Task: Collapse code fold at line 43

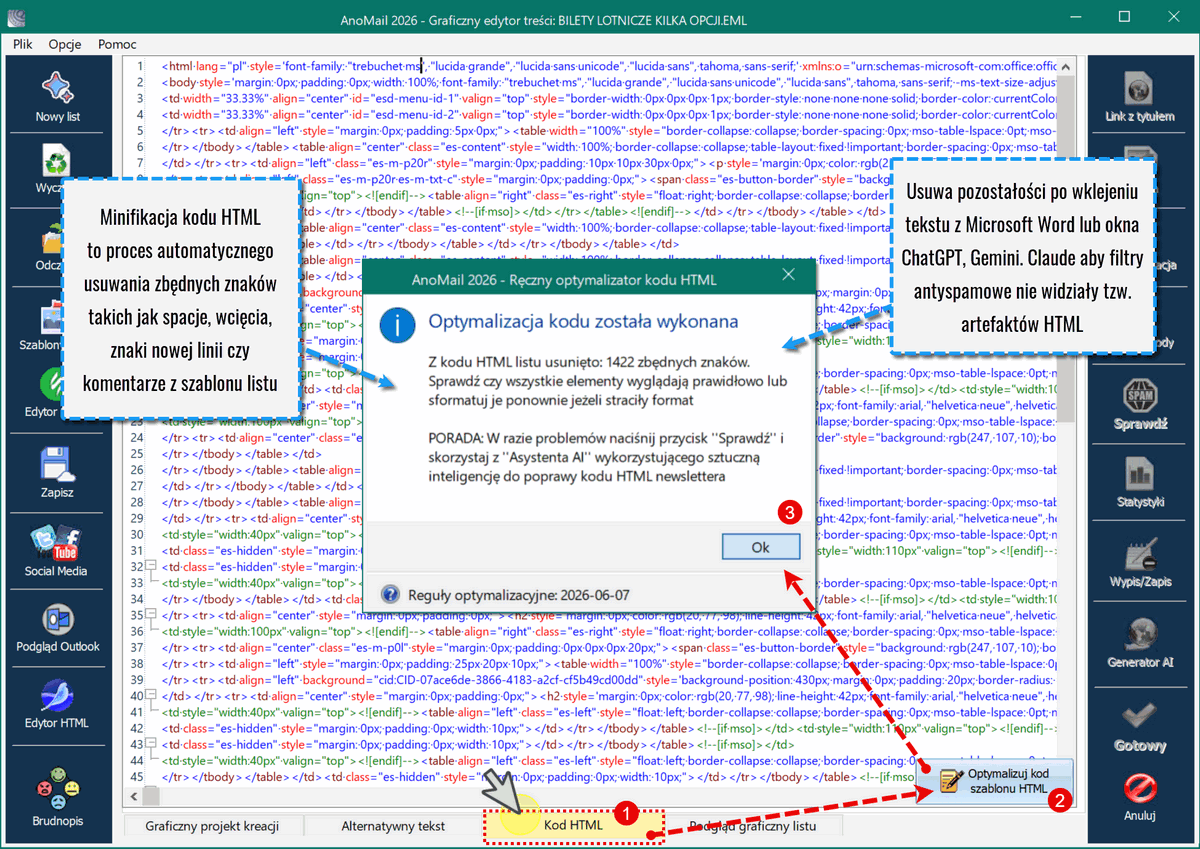Action: point(151,744)
